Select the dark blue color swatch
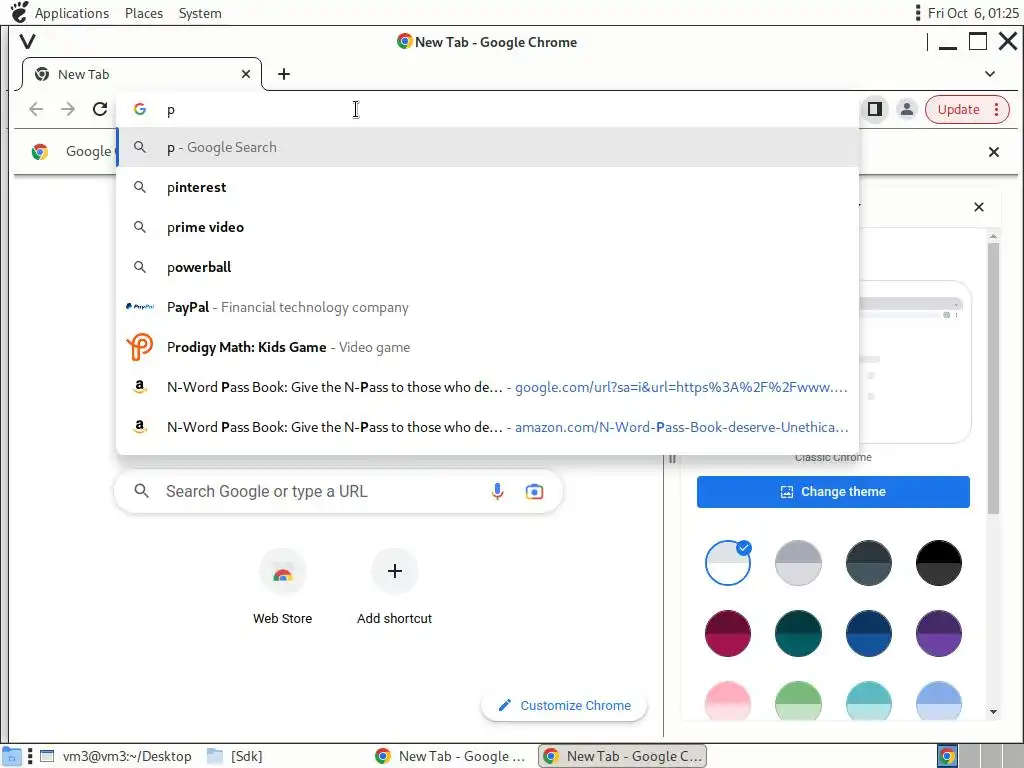The height and width of the screenshot is (768, 1024). point(869,633)
